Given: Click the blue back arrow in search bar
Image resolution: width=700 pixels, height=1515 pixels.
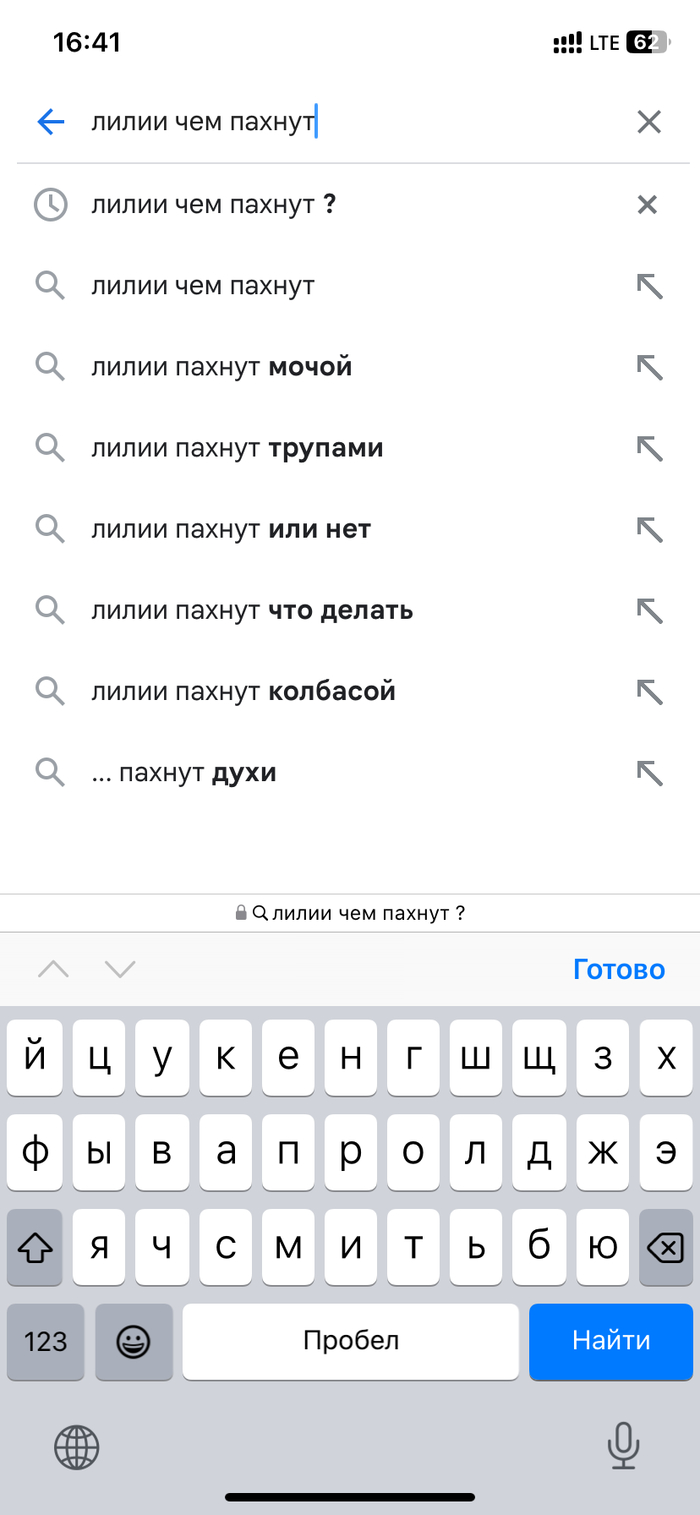Looking at the screenshot, I should (x=49, y=121).
